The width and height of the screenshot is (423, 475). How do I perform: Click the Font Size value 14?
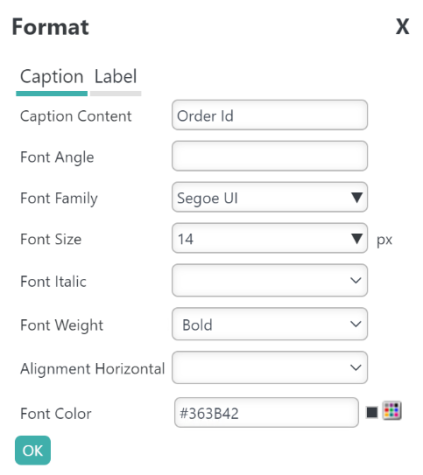point(185,239)
